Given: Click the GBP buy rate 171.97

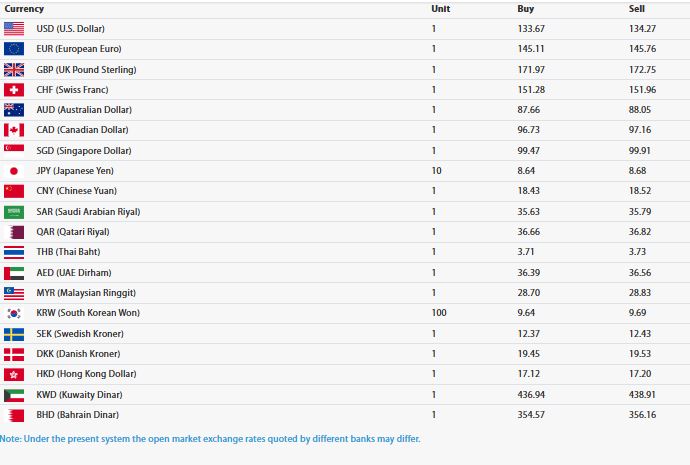Looking at the screenshot, I should coord(531,70).
